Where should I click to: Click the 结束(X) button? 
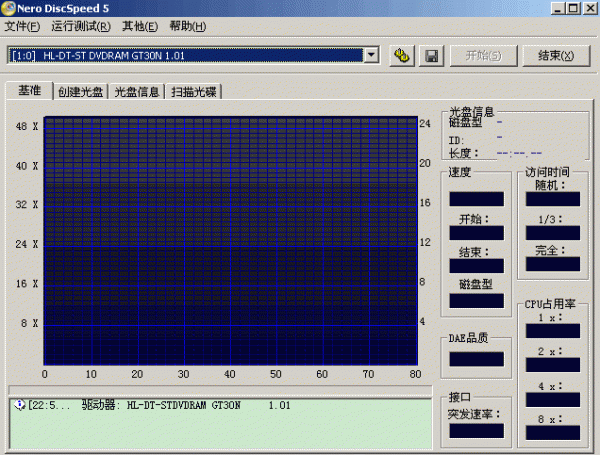point(556,56)
